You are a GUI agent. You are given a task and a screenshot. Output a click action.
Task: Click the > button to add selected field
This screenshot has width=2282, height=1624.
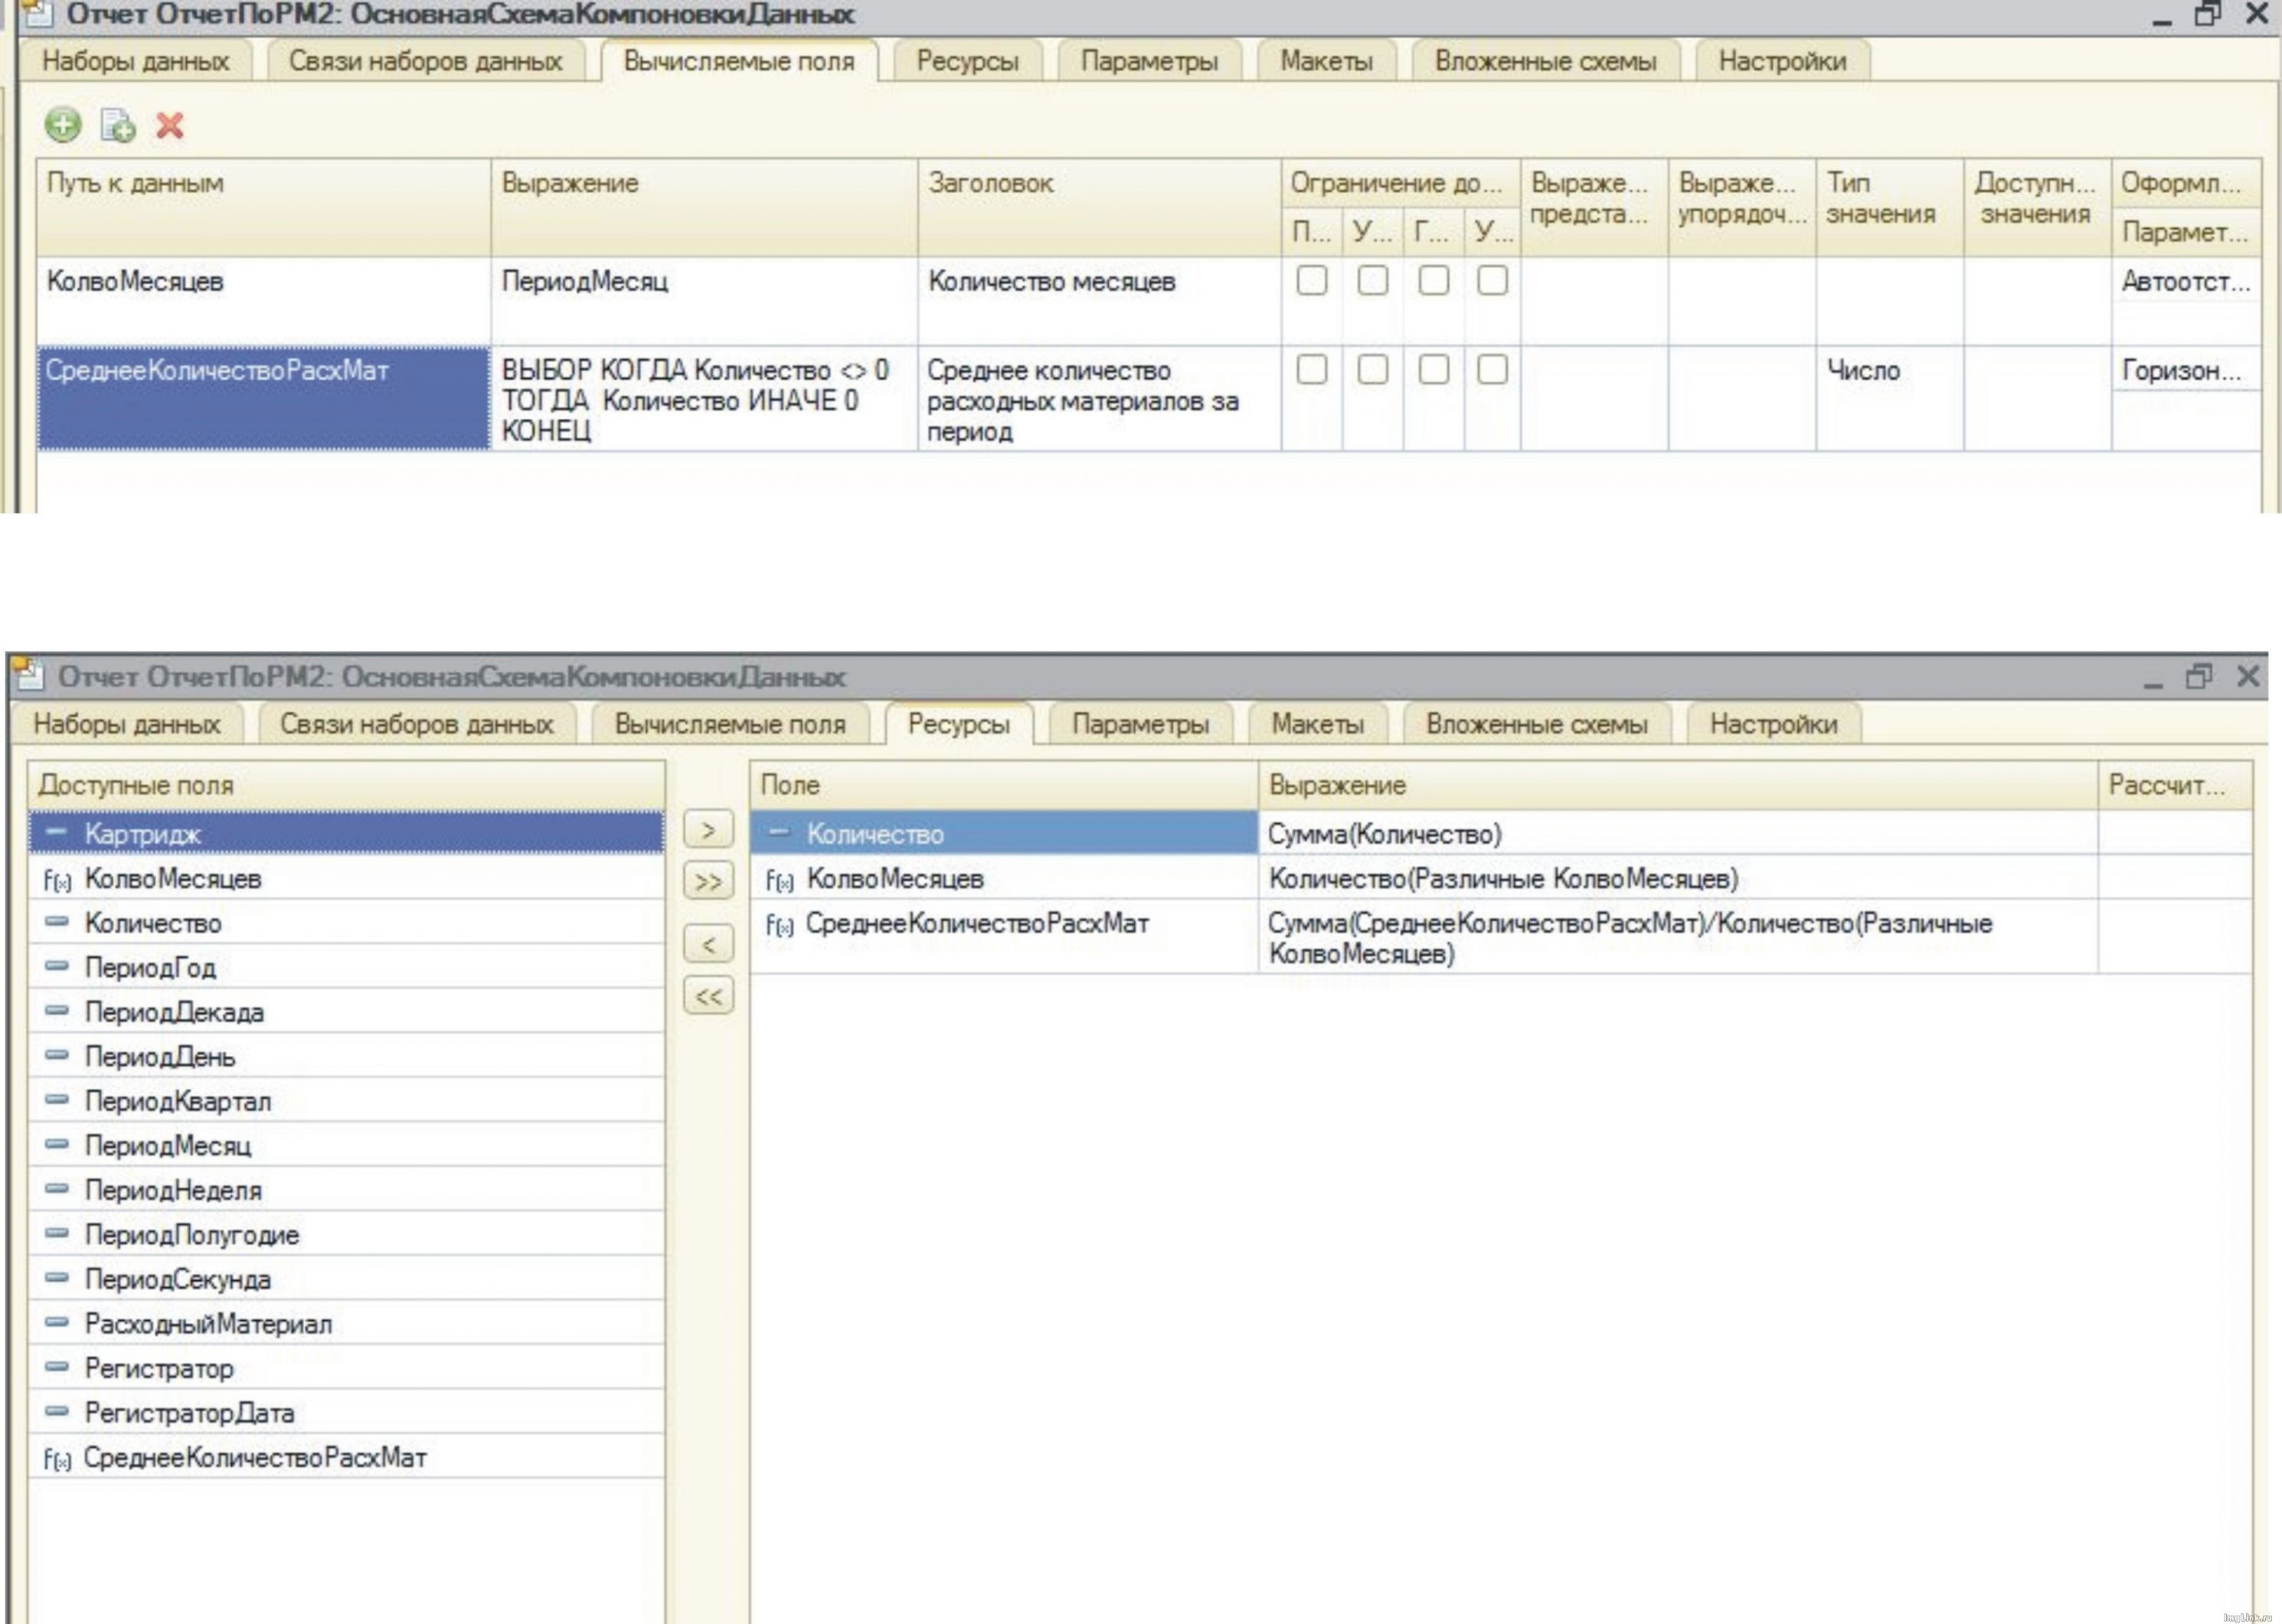click(708, 829)
